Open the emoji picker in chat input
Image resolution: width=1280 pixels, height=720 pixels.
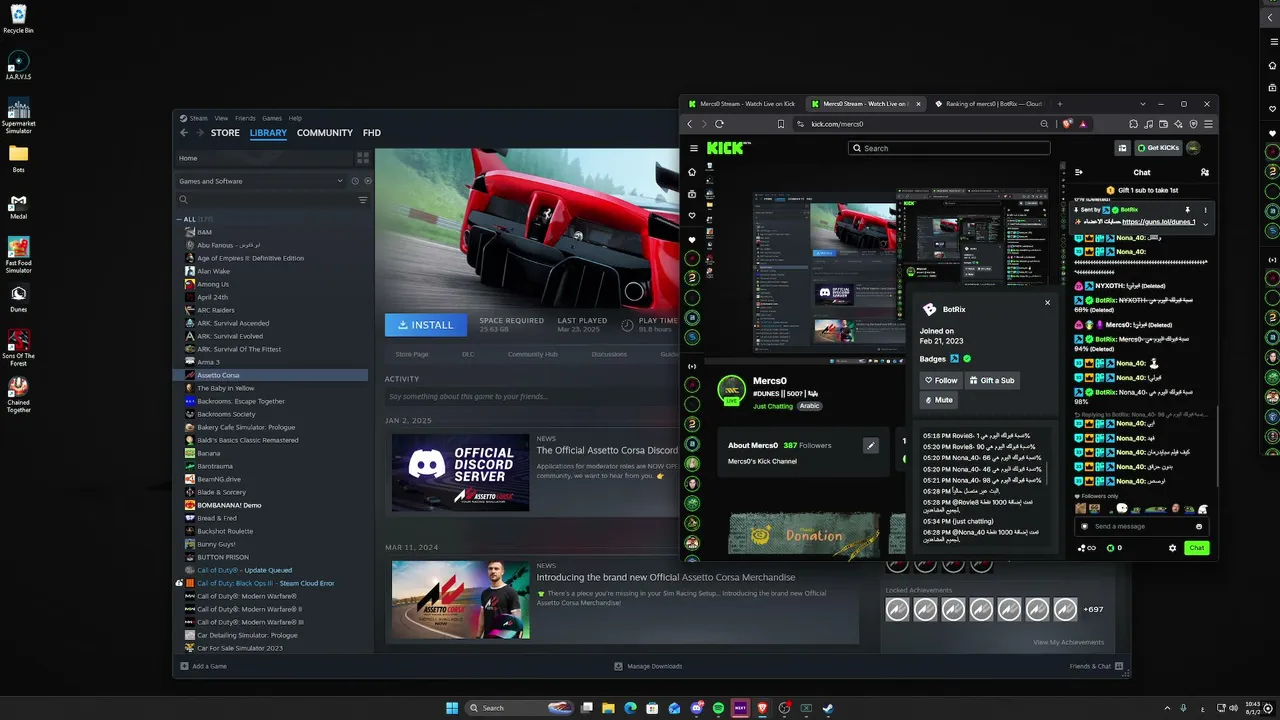1199,526
